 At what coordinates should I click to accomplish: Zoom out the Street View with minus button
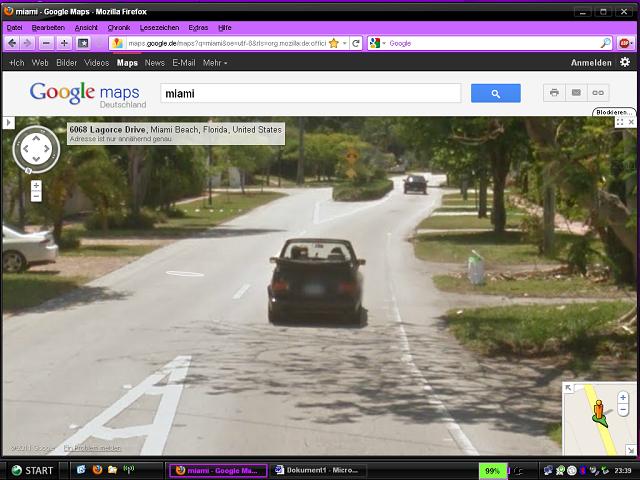coord(36,197)
